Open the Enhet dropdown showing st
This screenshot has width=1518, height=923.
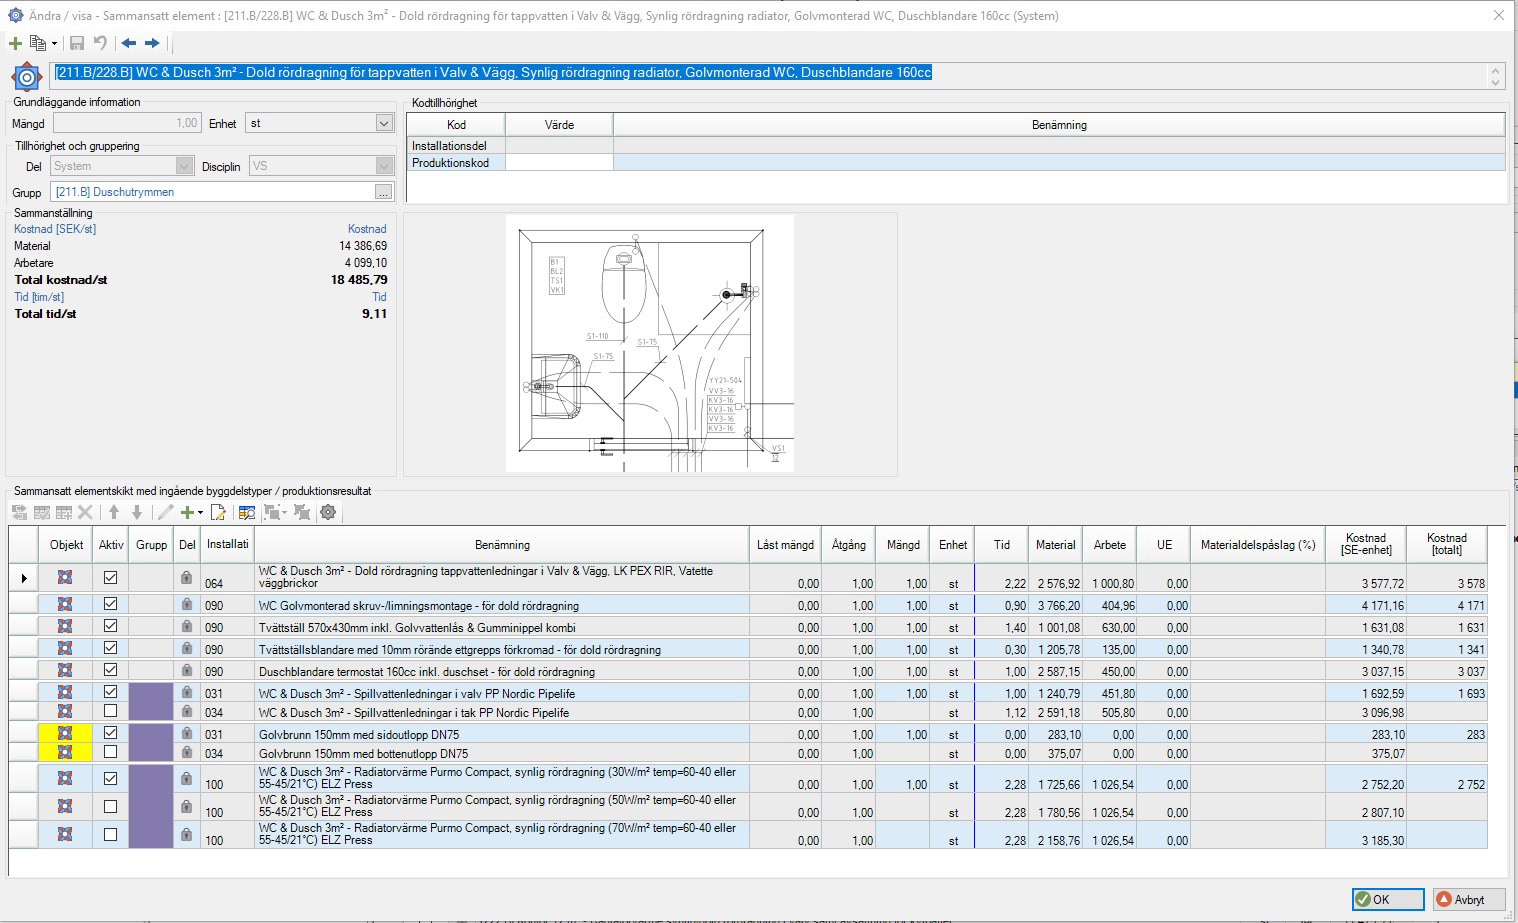(x=384, y=123)
